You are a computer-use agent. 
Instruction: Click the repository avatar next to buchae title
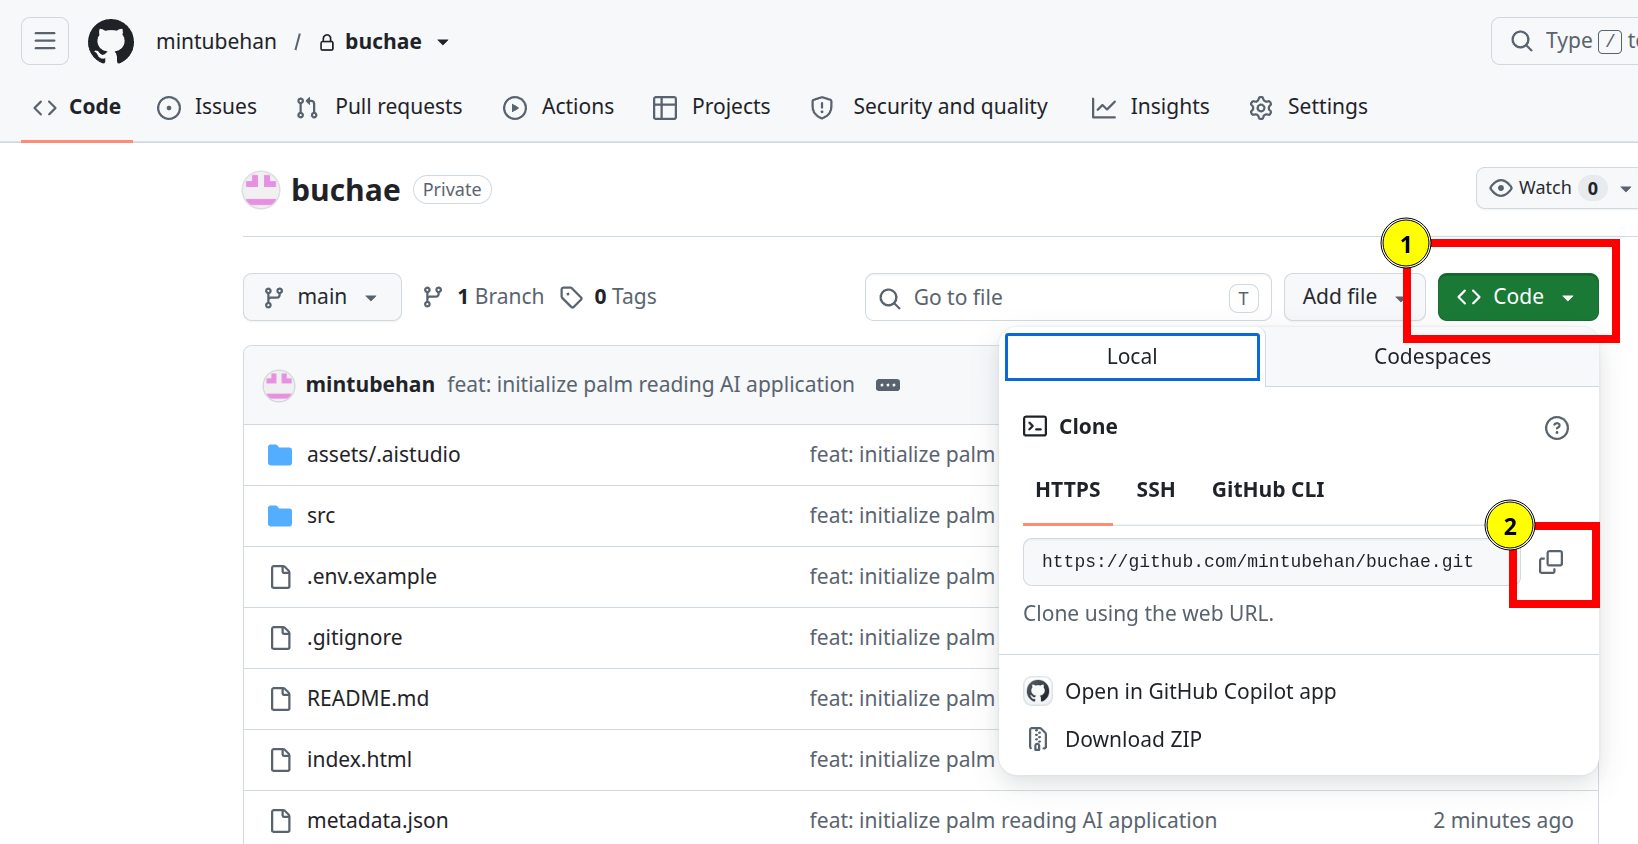click(261, 190)
